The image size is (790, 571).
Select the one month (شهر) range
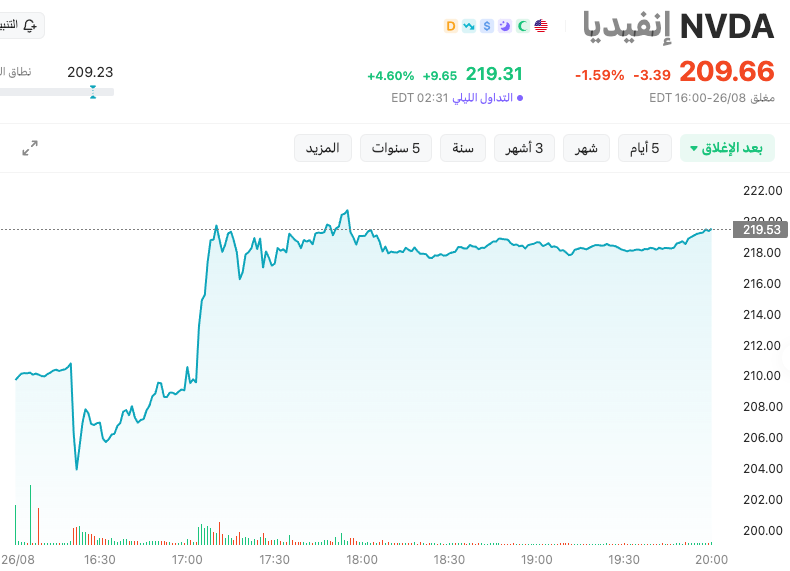pos(586,148)
